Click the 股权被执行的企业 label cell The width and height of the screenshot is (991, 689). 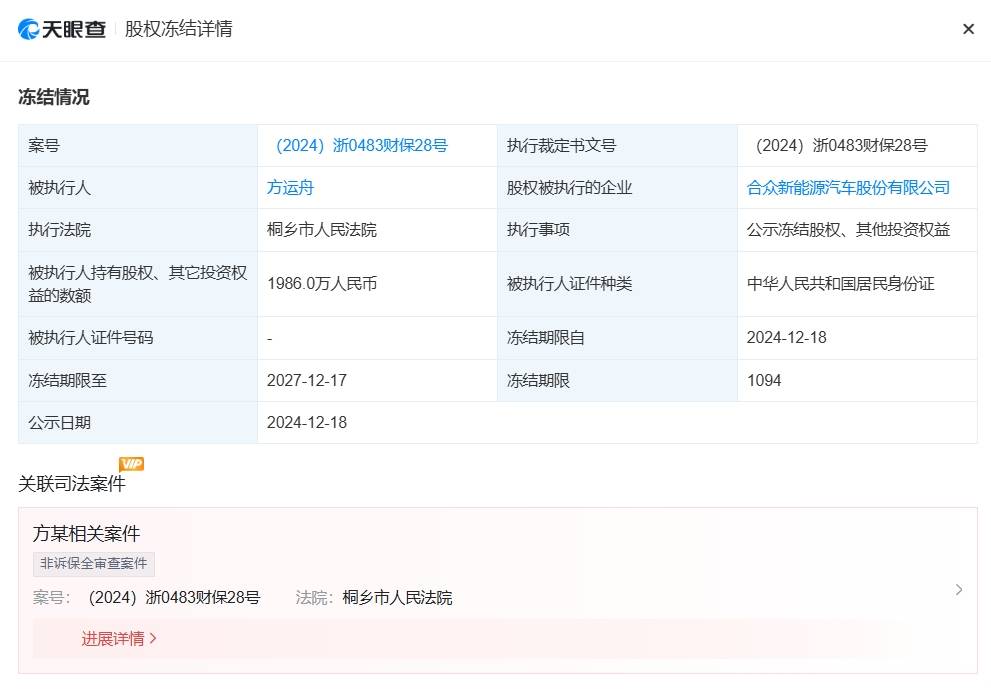pos(617,188)
